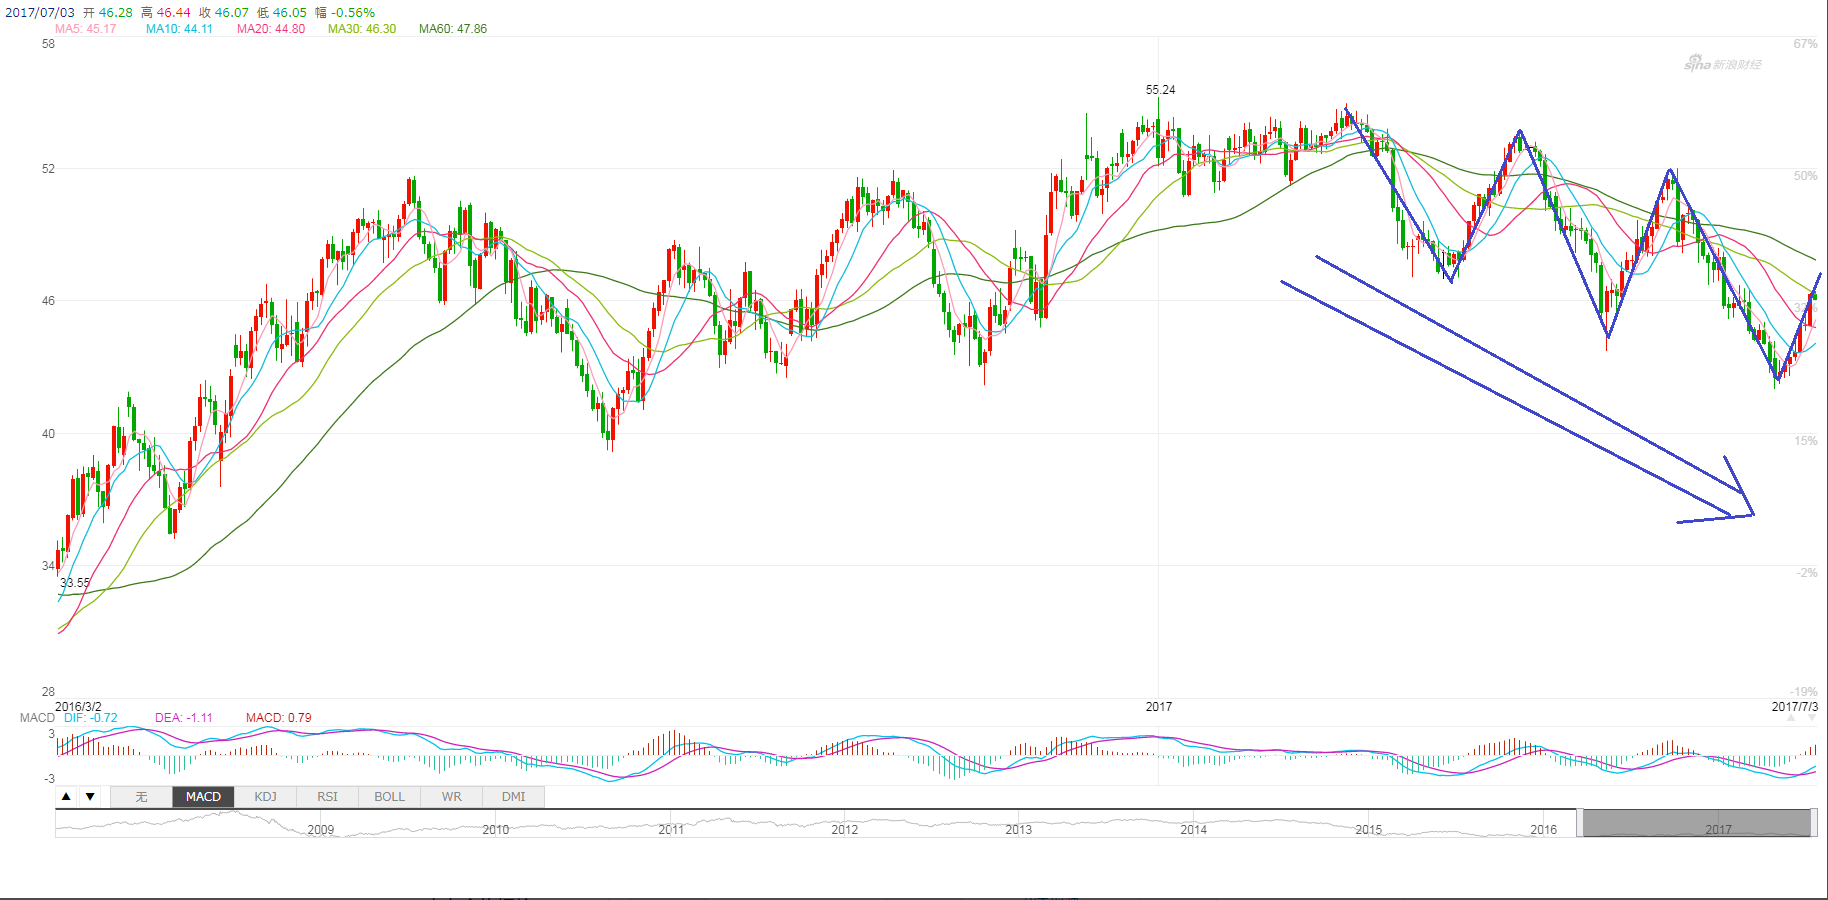Click the left handle of range selector

[1579, 823]
